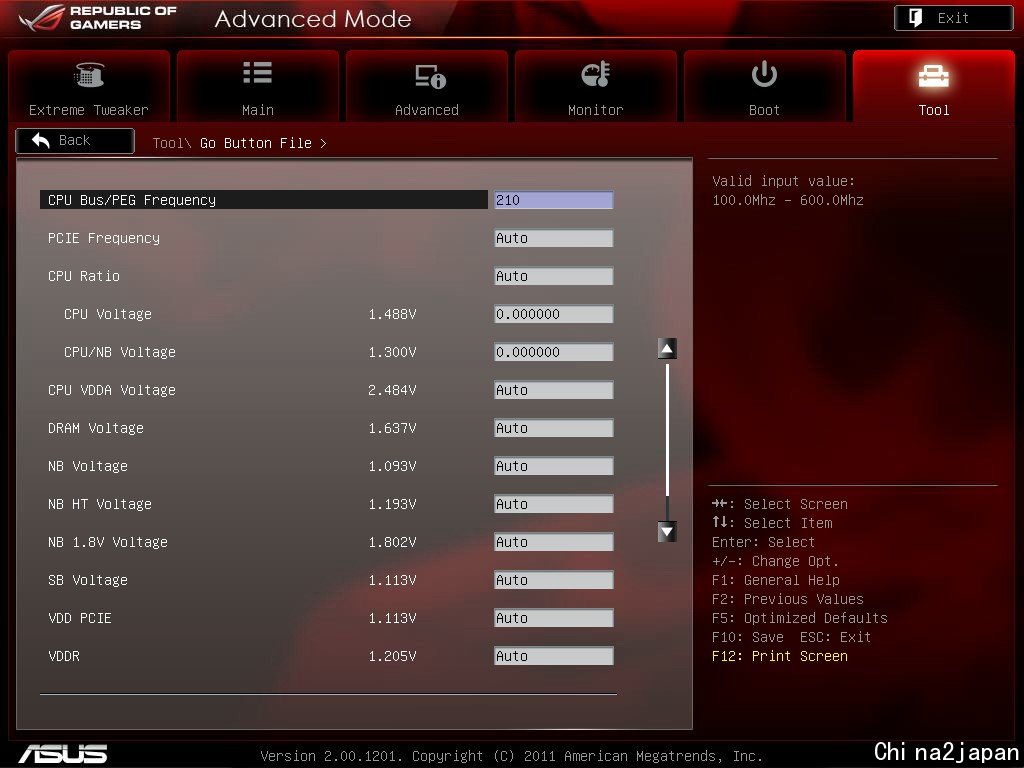
Task: Select the Main list icon
Action: coord(257,73)
